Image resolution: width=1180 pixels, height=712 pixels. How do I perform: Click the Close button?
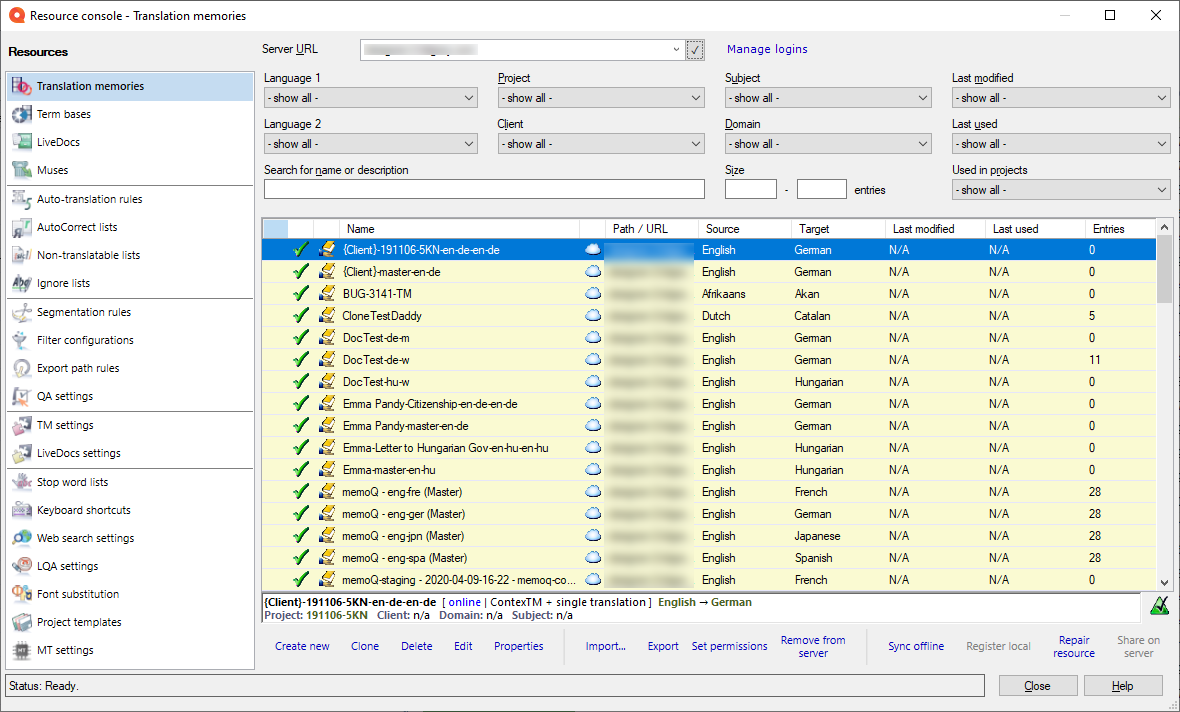click(1038, 686)
